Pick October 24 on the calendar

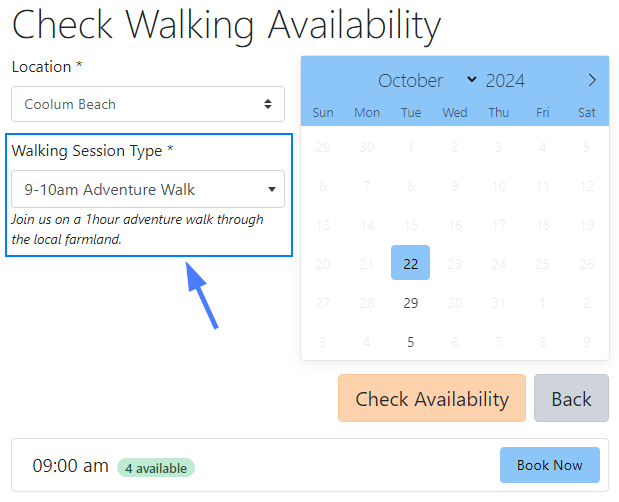coord(499,264)
